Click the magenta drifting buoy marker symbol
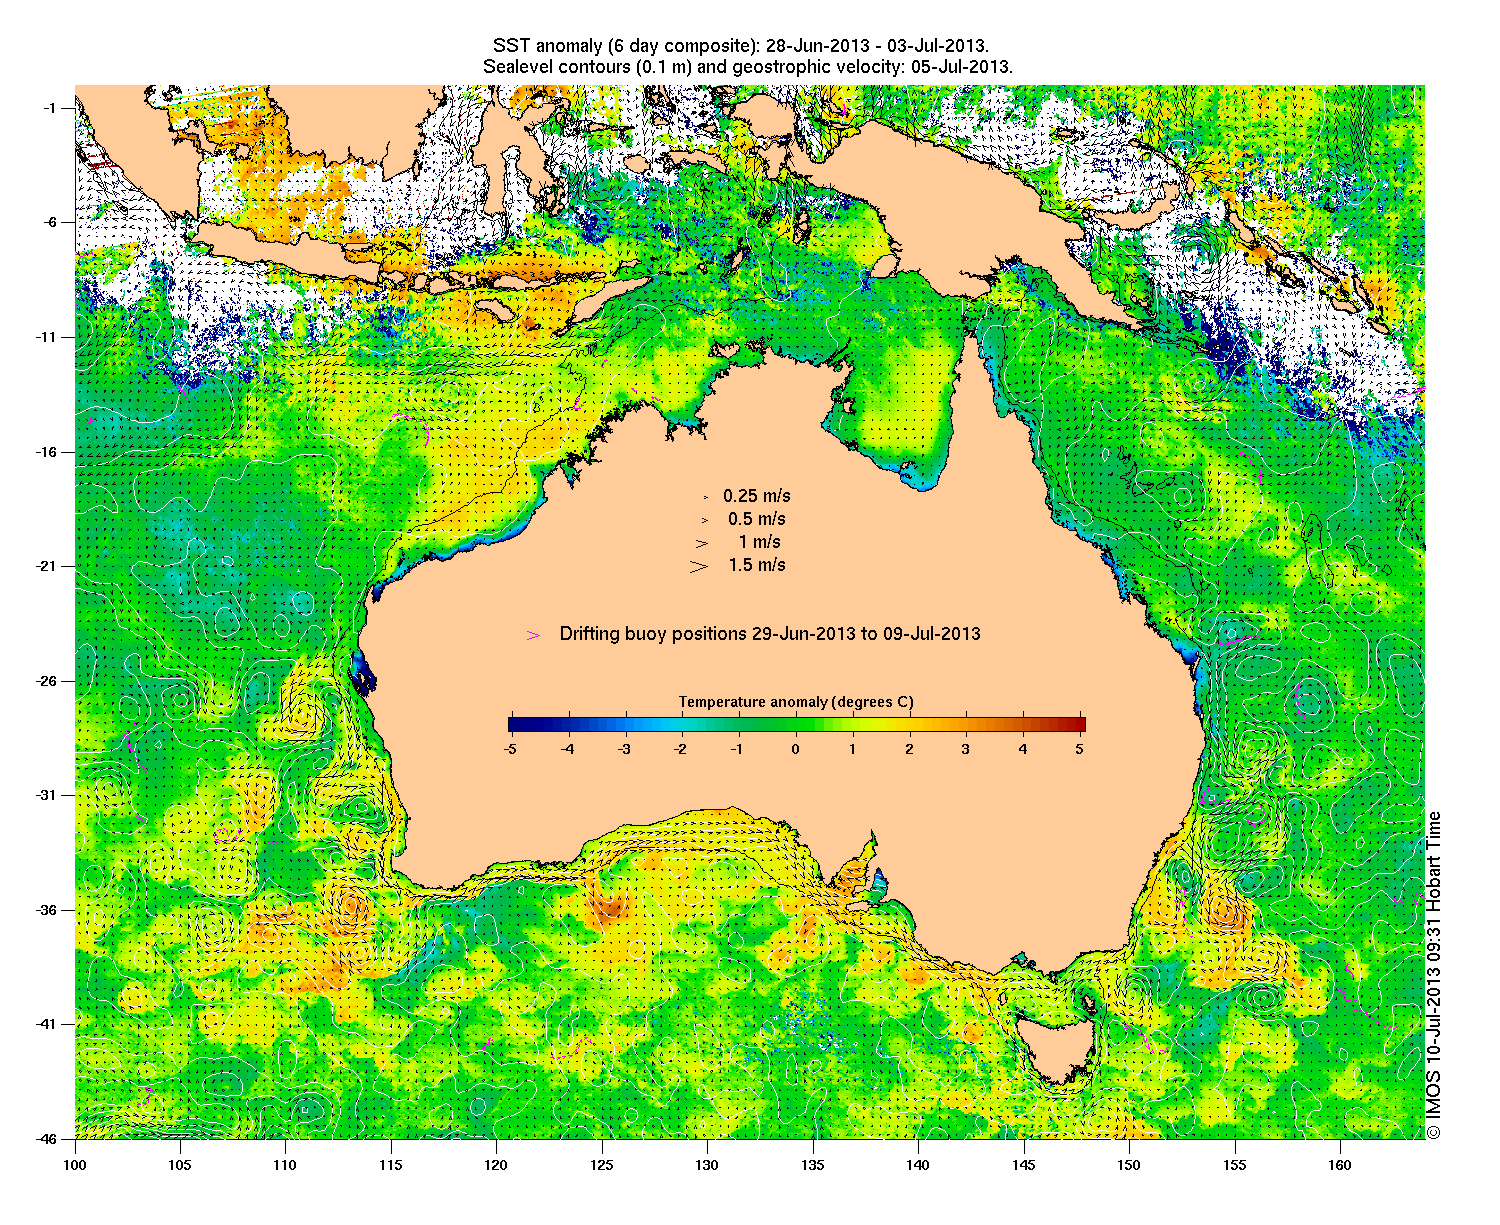Screen dimensions: 1500x1225 [x=534, y=635]
